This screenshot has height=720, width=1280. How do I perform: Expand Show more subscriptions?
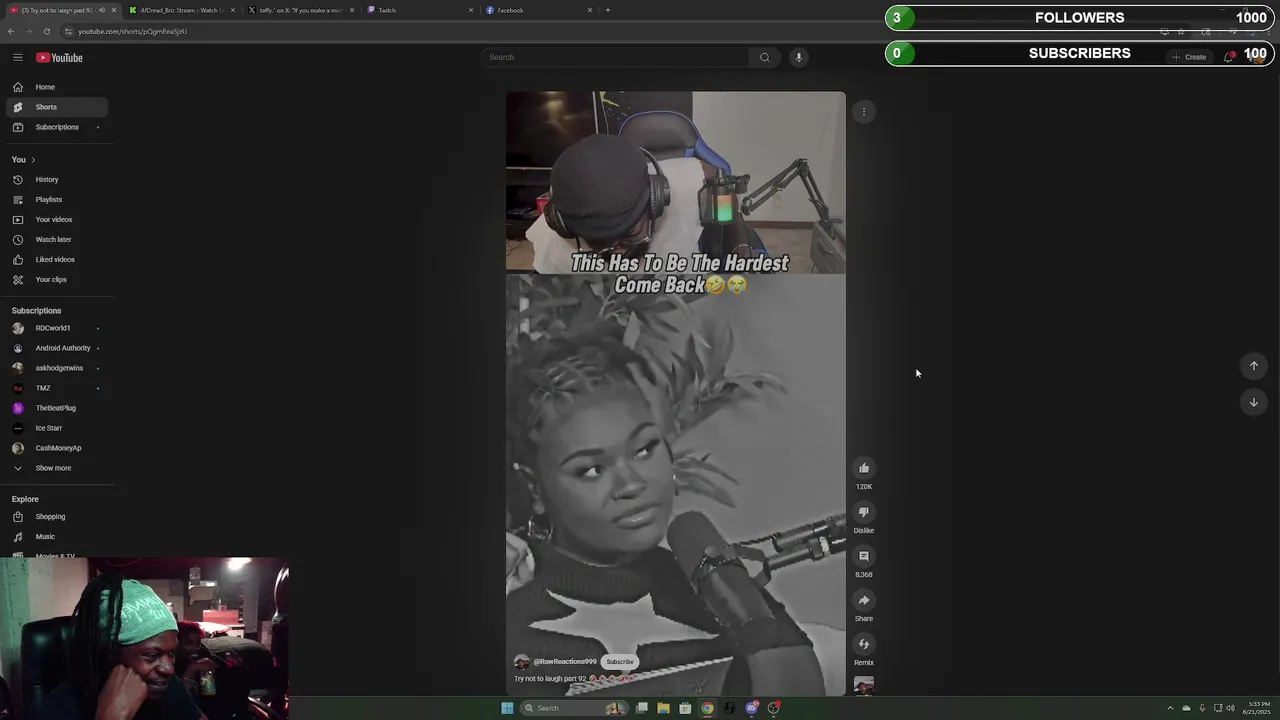[x=53, y=468]
